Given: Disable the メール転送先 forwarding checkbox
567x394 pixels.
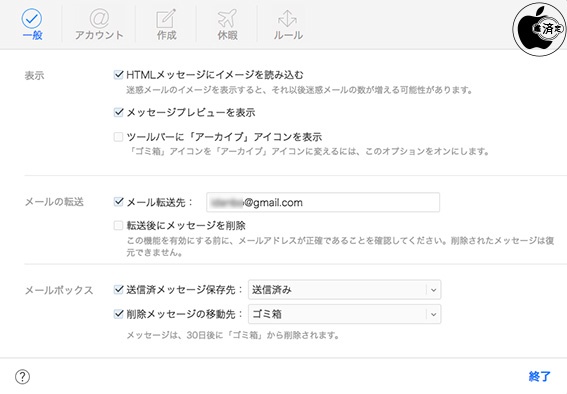Looking at the screenshot, I should click(x=119, y=202).
